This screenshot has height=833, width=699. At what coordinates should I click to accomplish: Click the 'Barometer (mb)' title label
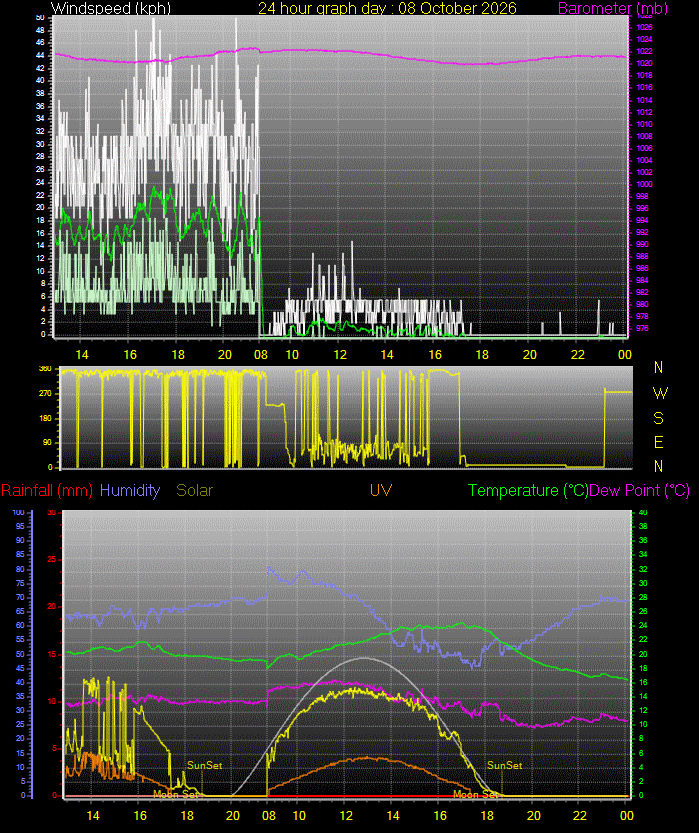click(613, 8)
